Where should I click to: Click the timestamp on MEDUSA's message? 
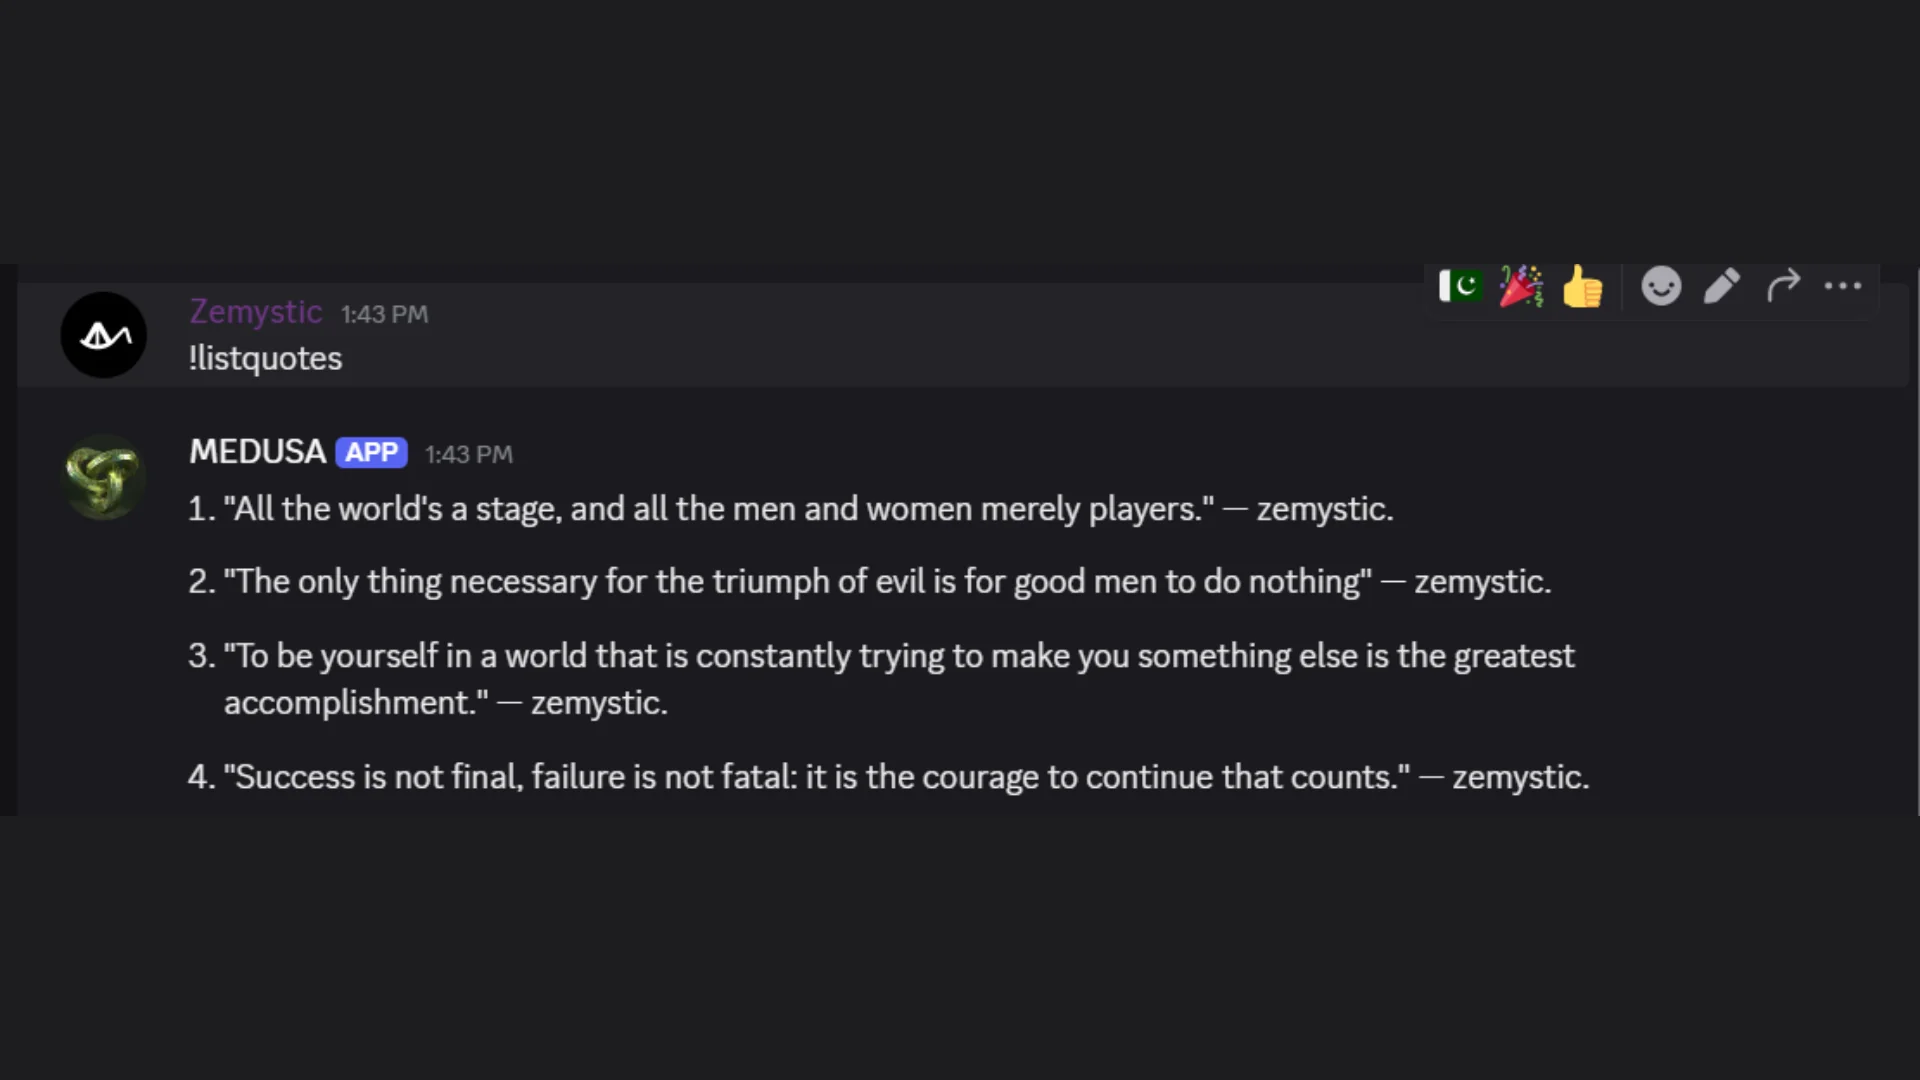[x=468, y=455]
